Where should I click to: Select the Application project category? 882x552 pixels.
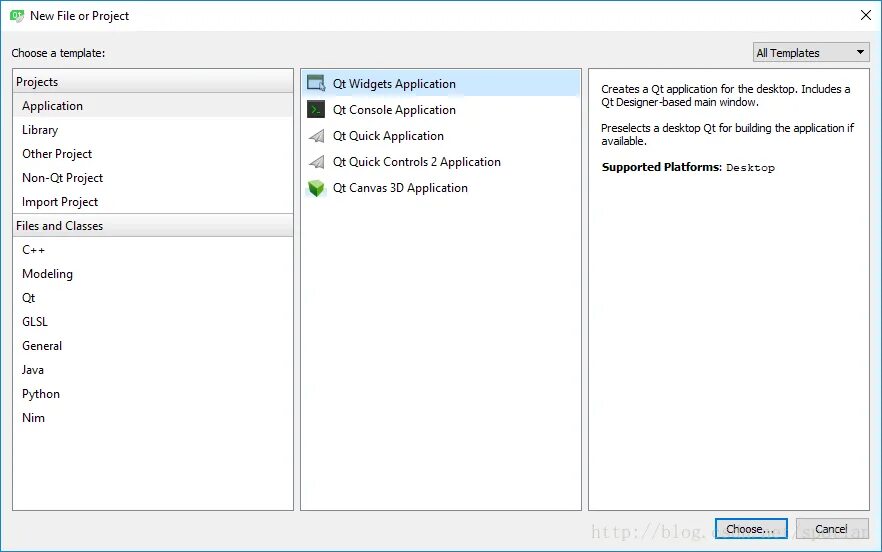[153, 106]
